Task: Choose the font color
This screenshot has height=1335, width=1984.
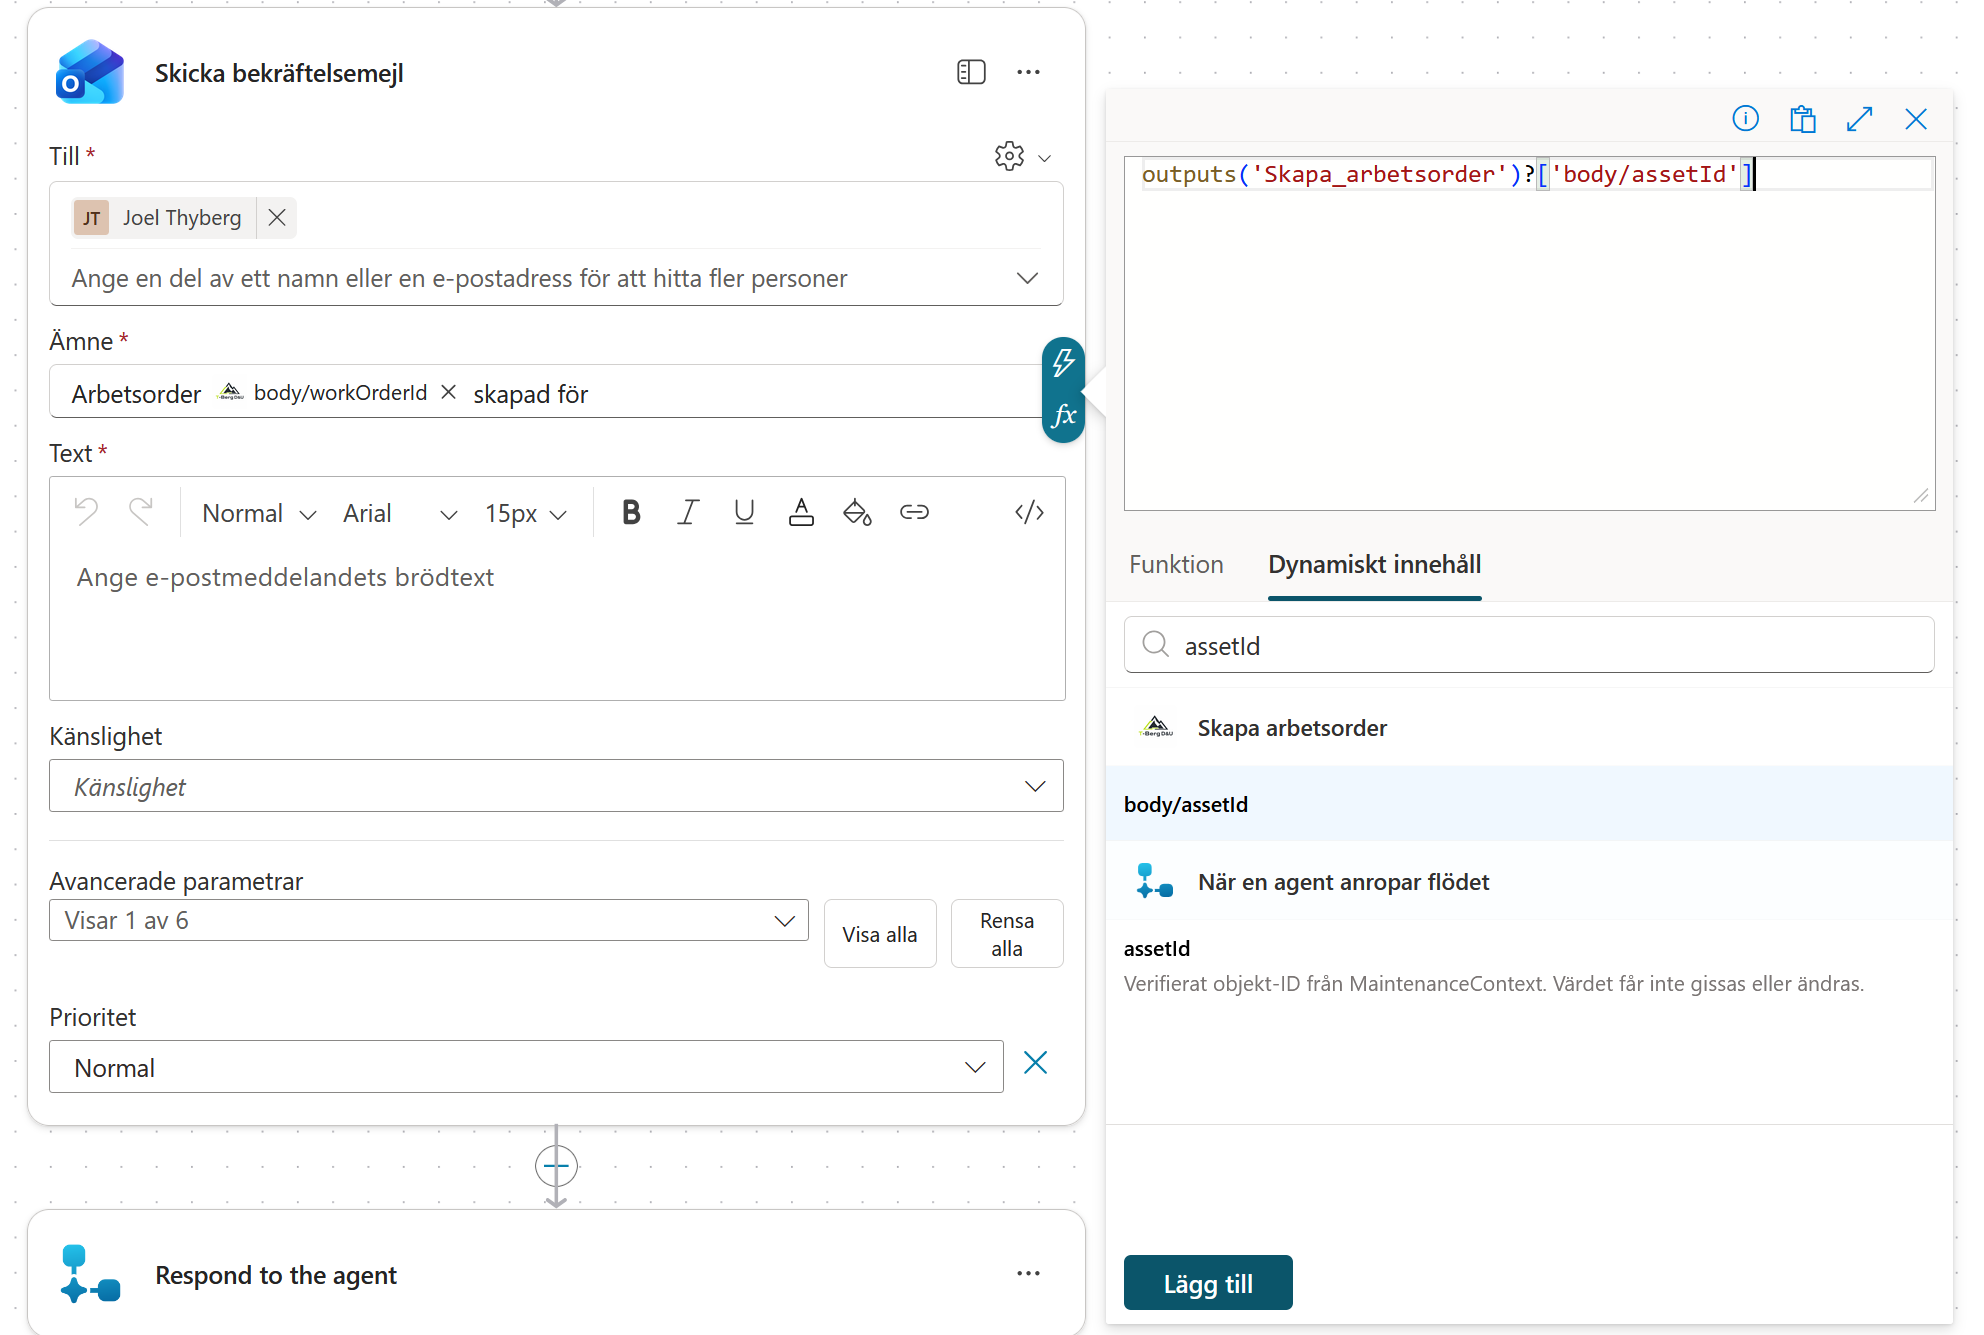Action: coord(801,512)
